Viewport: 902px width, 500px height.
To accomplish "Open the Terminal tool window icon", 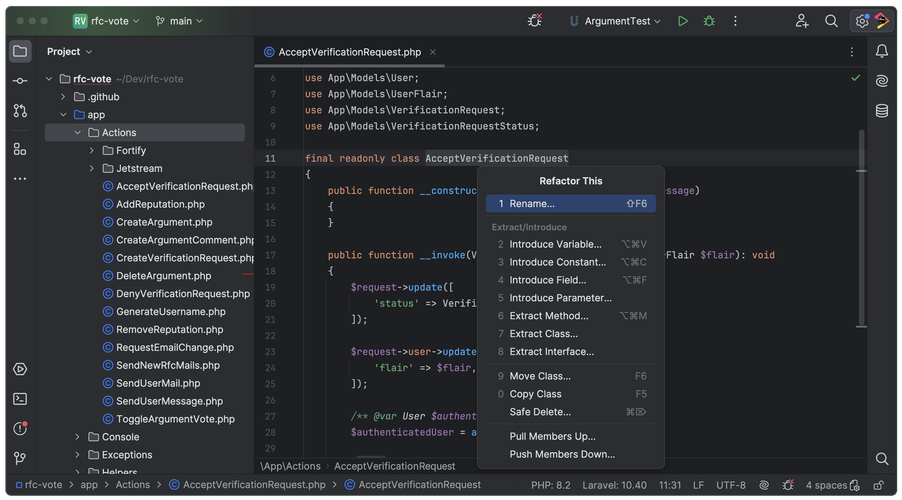I will click(20, 399).
